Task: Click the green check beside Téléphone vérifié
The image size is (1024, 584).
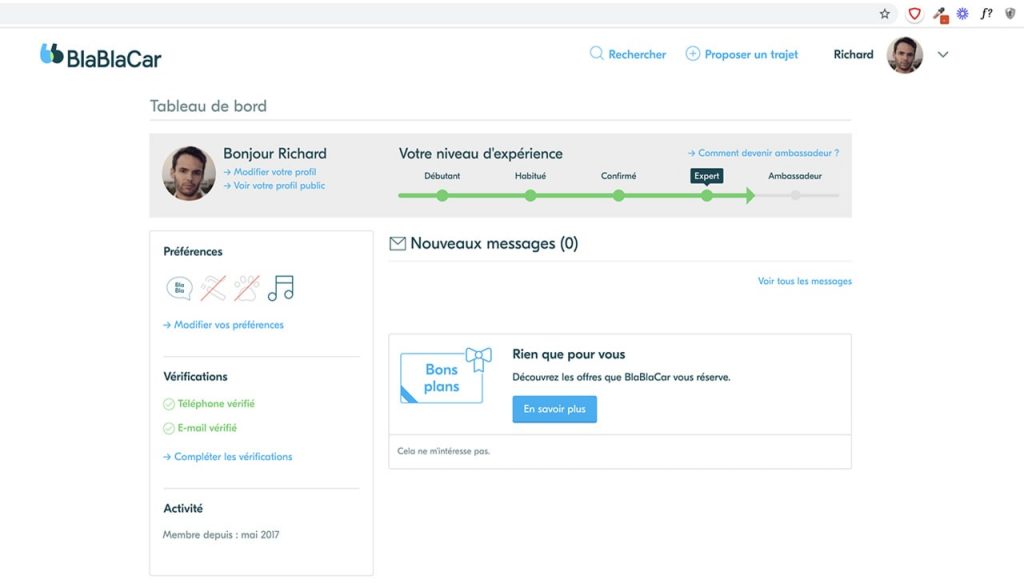Action: pyautogui.click(x=168, y=404)
